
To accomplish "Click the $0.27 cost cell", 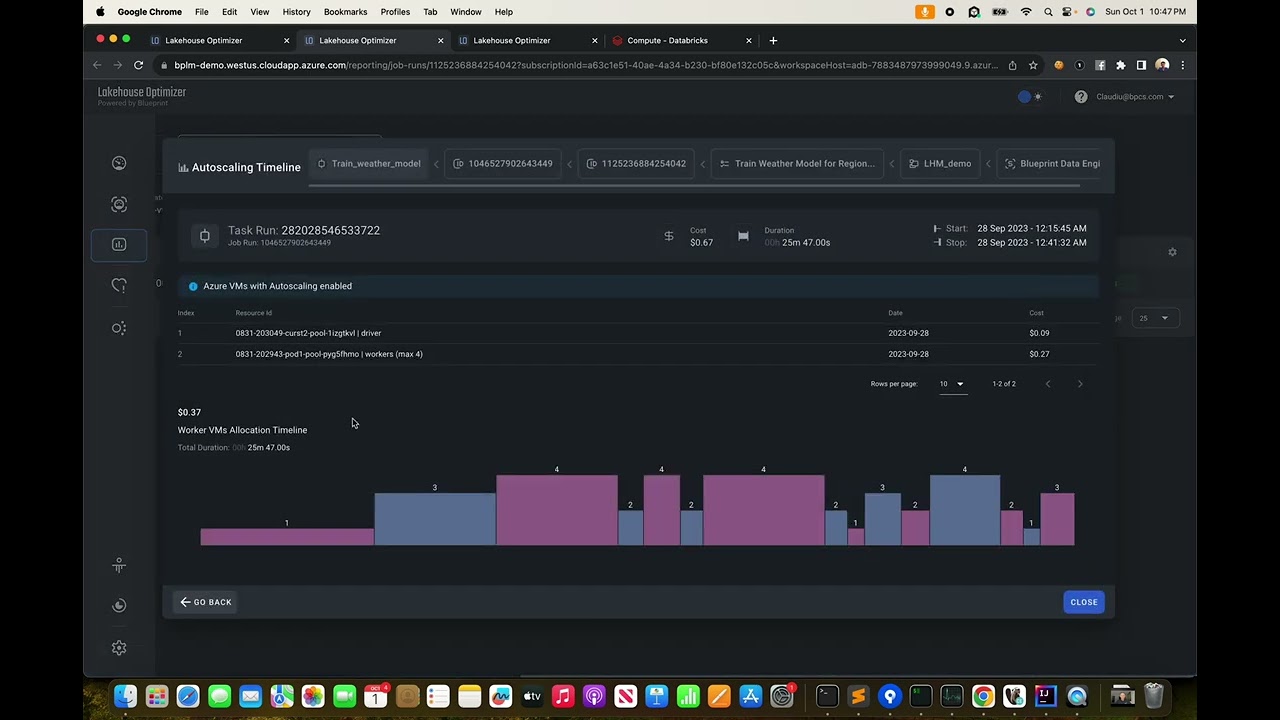I will [x=1039, y=354].
